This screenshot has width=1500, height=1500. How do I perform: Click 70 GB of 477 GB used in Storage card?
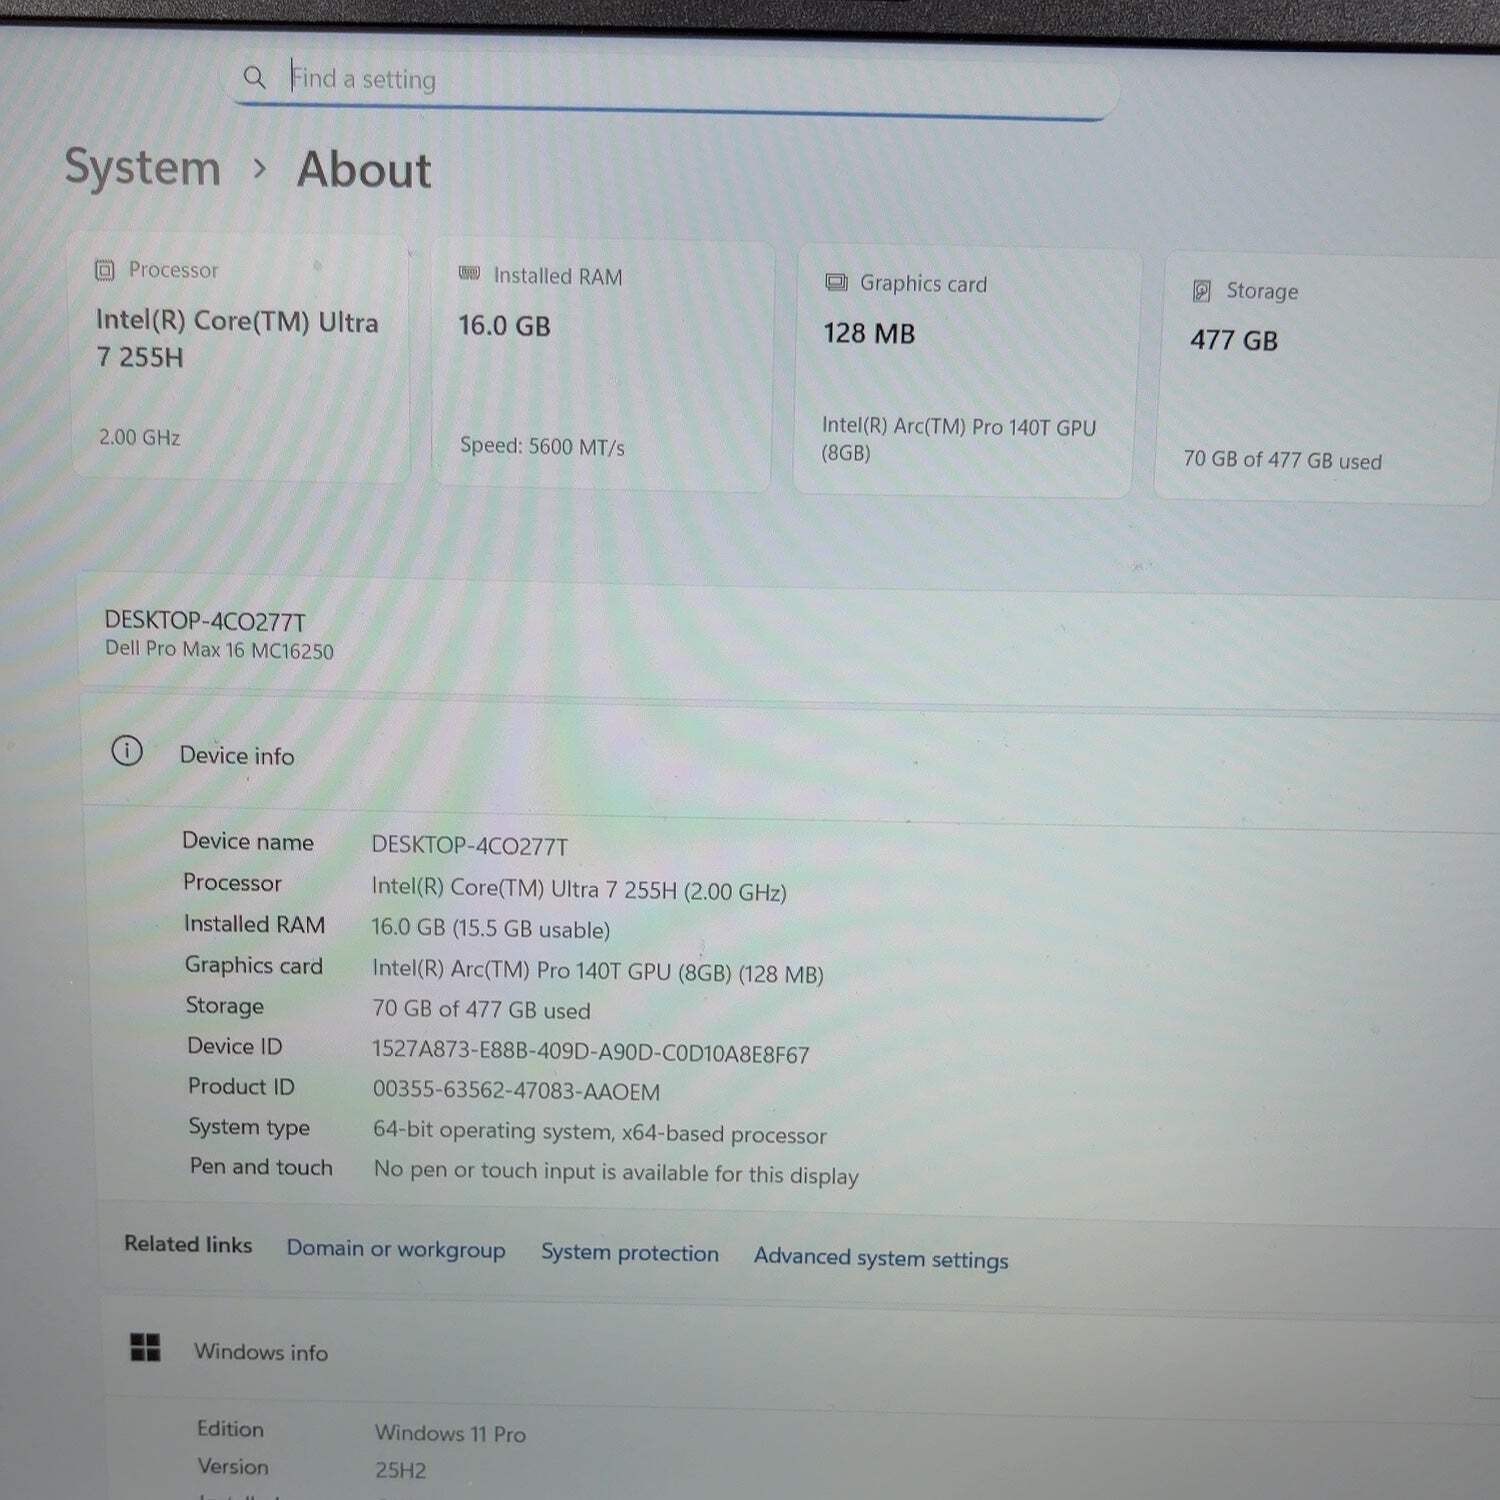[x=1282, y=460]
